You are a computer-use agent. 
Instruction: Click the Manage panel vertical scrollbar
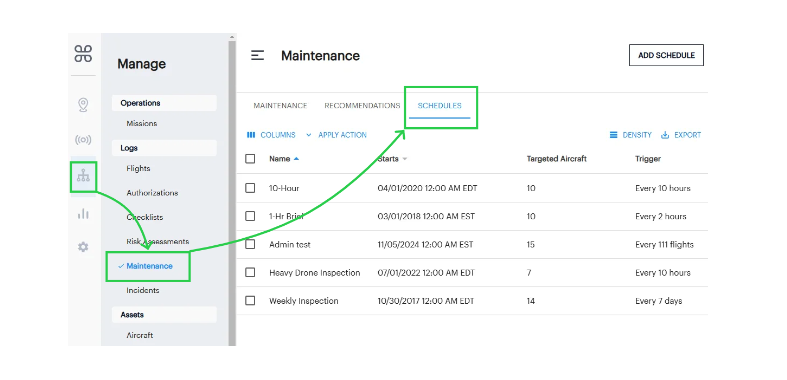tap(232, 191)
